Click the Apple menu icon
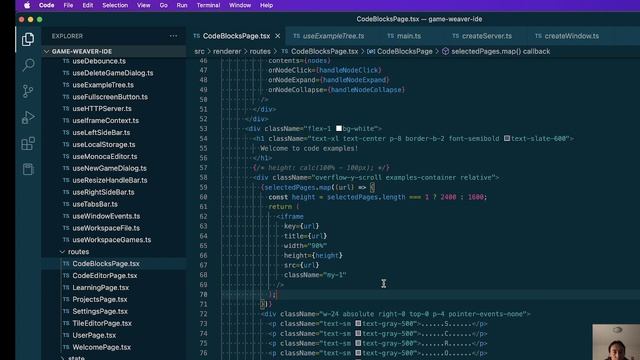This screenshot has height=360, width=640. pos(27,5)
